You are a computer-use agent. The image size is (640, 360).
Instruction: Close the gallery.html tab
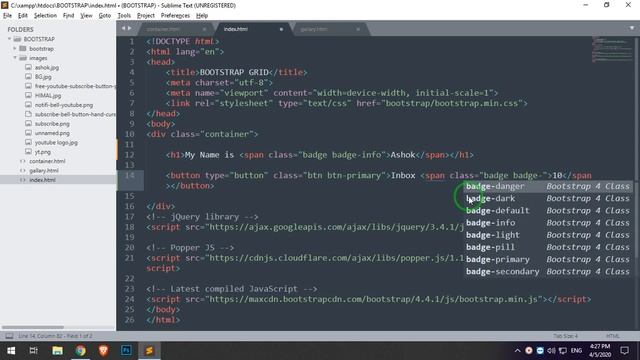click(x=358, y=29)
